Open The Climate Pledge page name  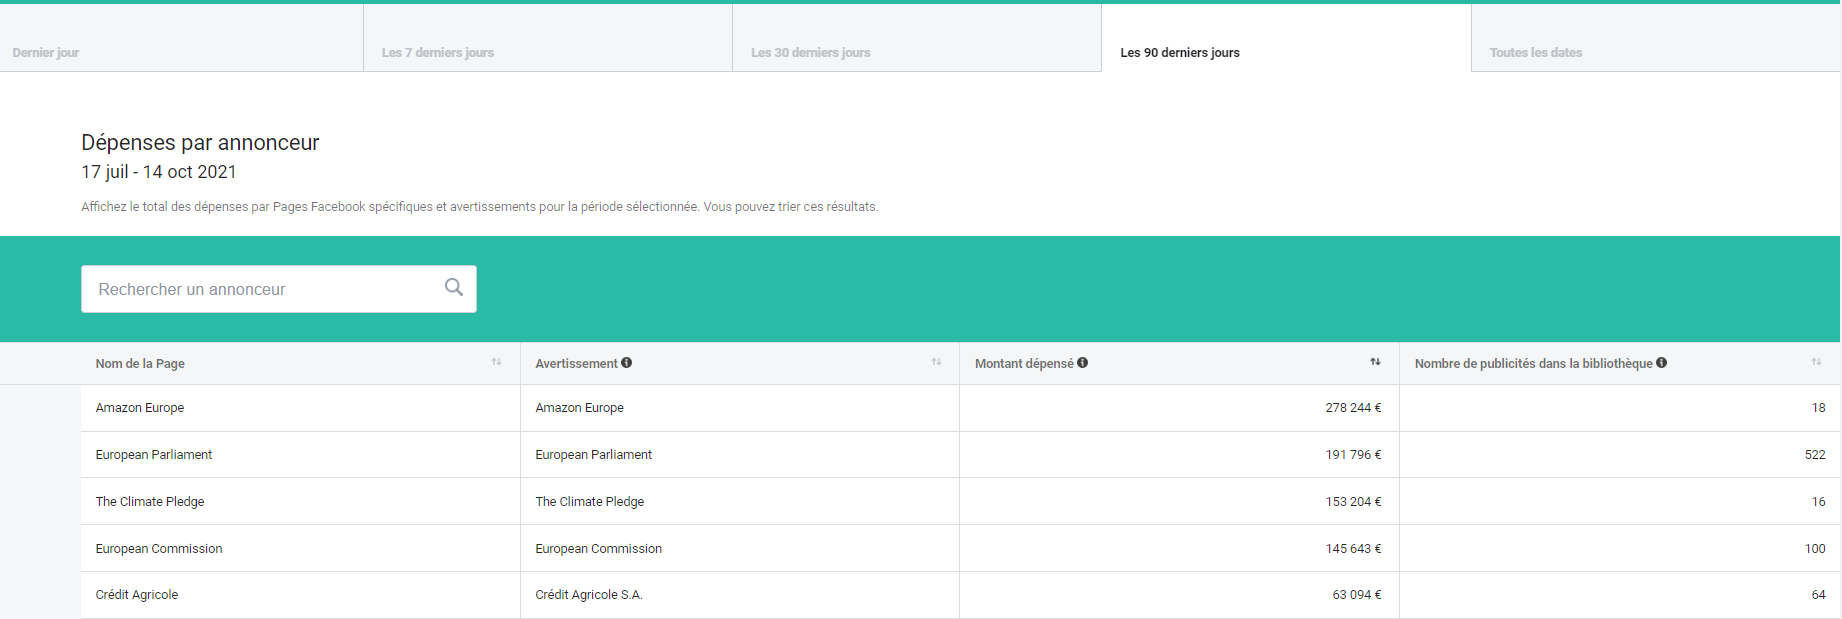(150, 502)
